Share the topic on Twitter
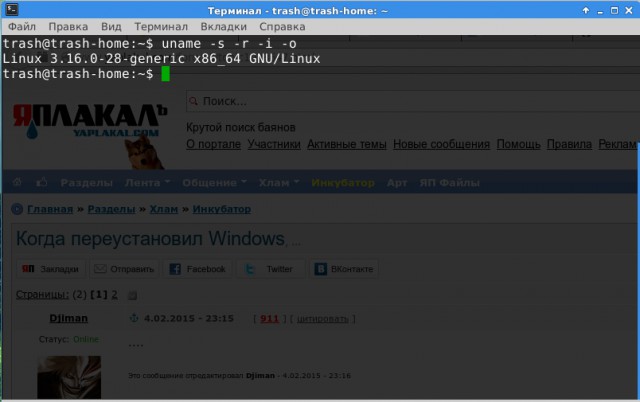 point(270,269)
